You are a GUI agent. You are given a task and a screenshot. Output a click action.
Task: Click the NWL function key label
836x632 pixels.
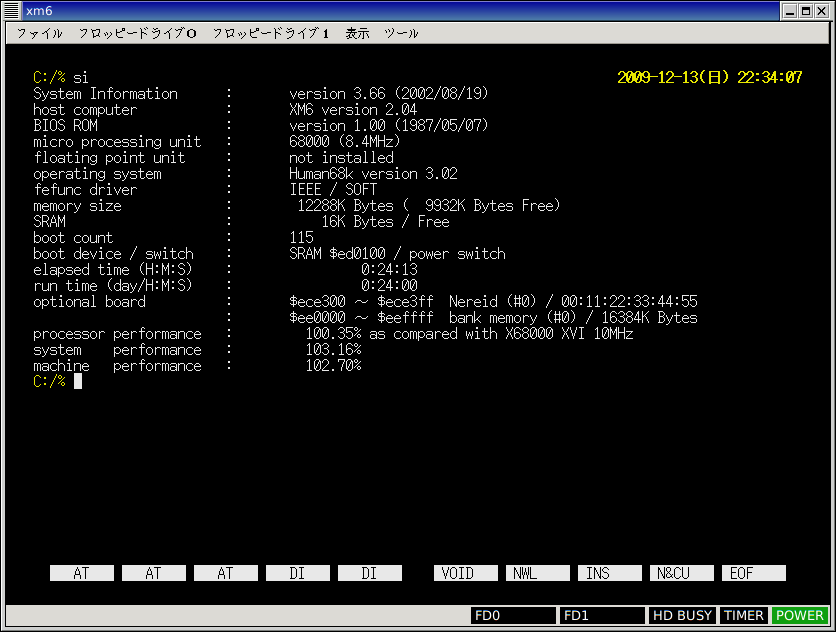pos(537,573)
